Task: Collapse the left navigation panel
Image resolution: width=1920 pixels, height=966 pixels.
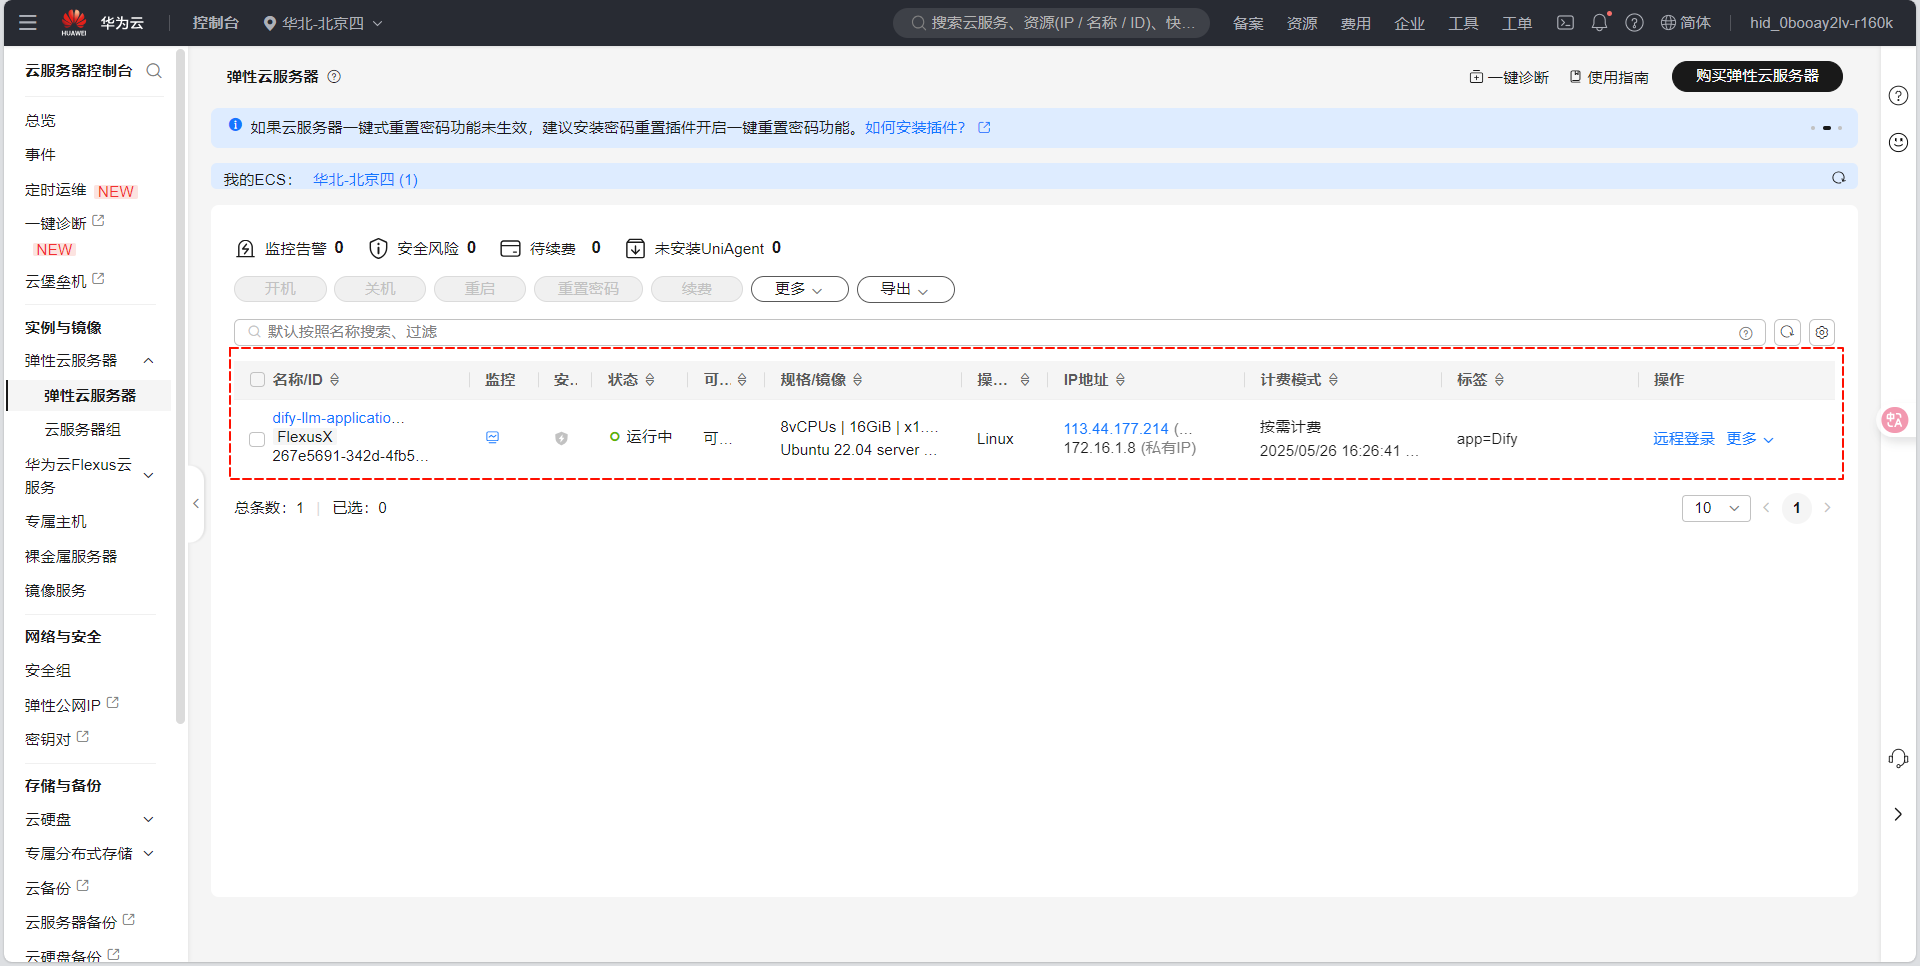Action: coord(196,504)
